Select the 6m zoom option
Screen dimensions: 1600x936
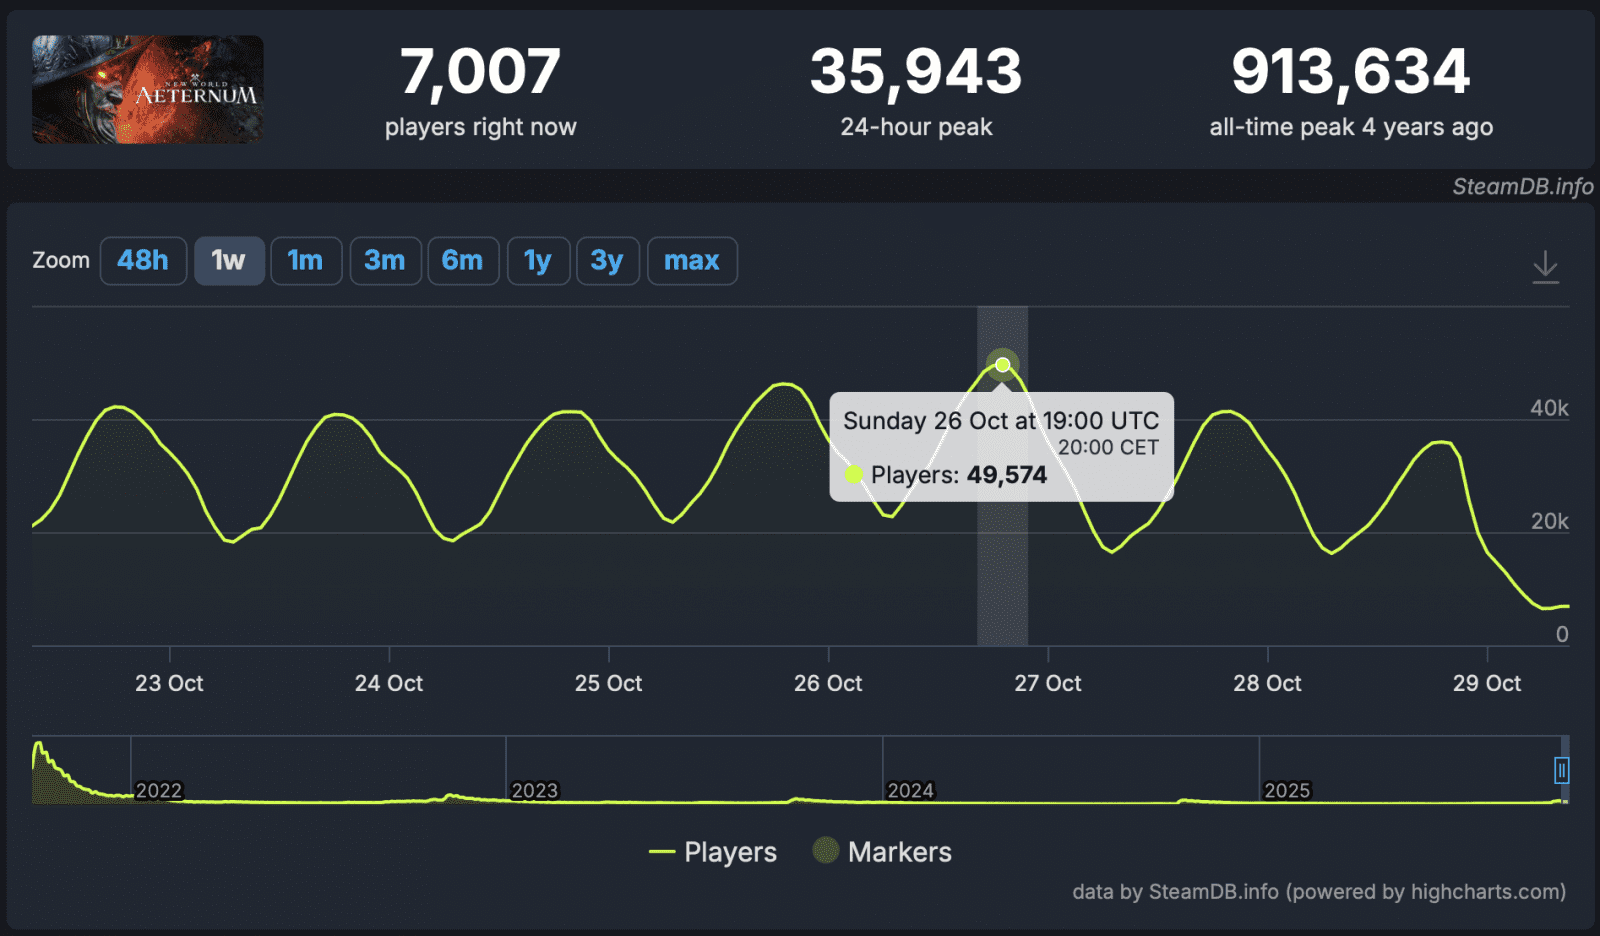[463, 260]
